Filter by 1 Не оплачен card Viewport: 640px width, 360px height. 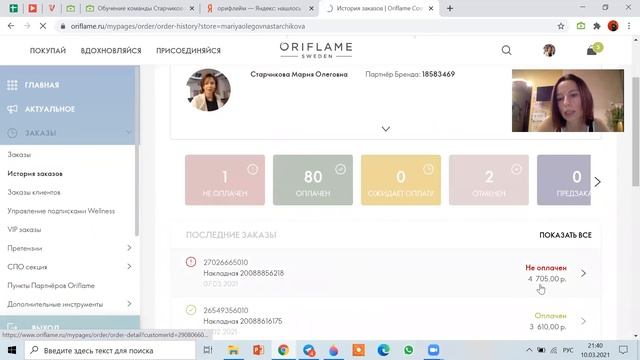(x=225, y=180)
